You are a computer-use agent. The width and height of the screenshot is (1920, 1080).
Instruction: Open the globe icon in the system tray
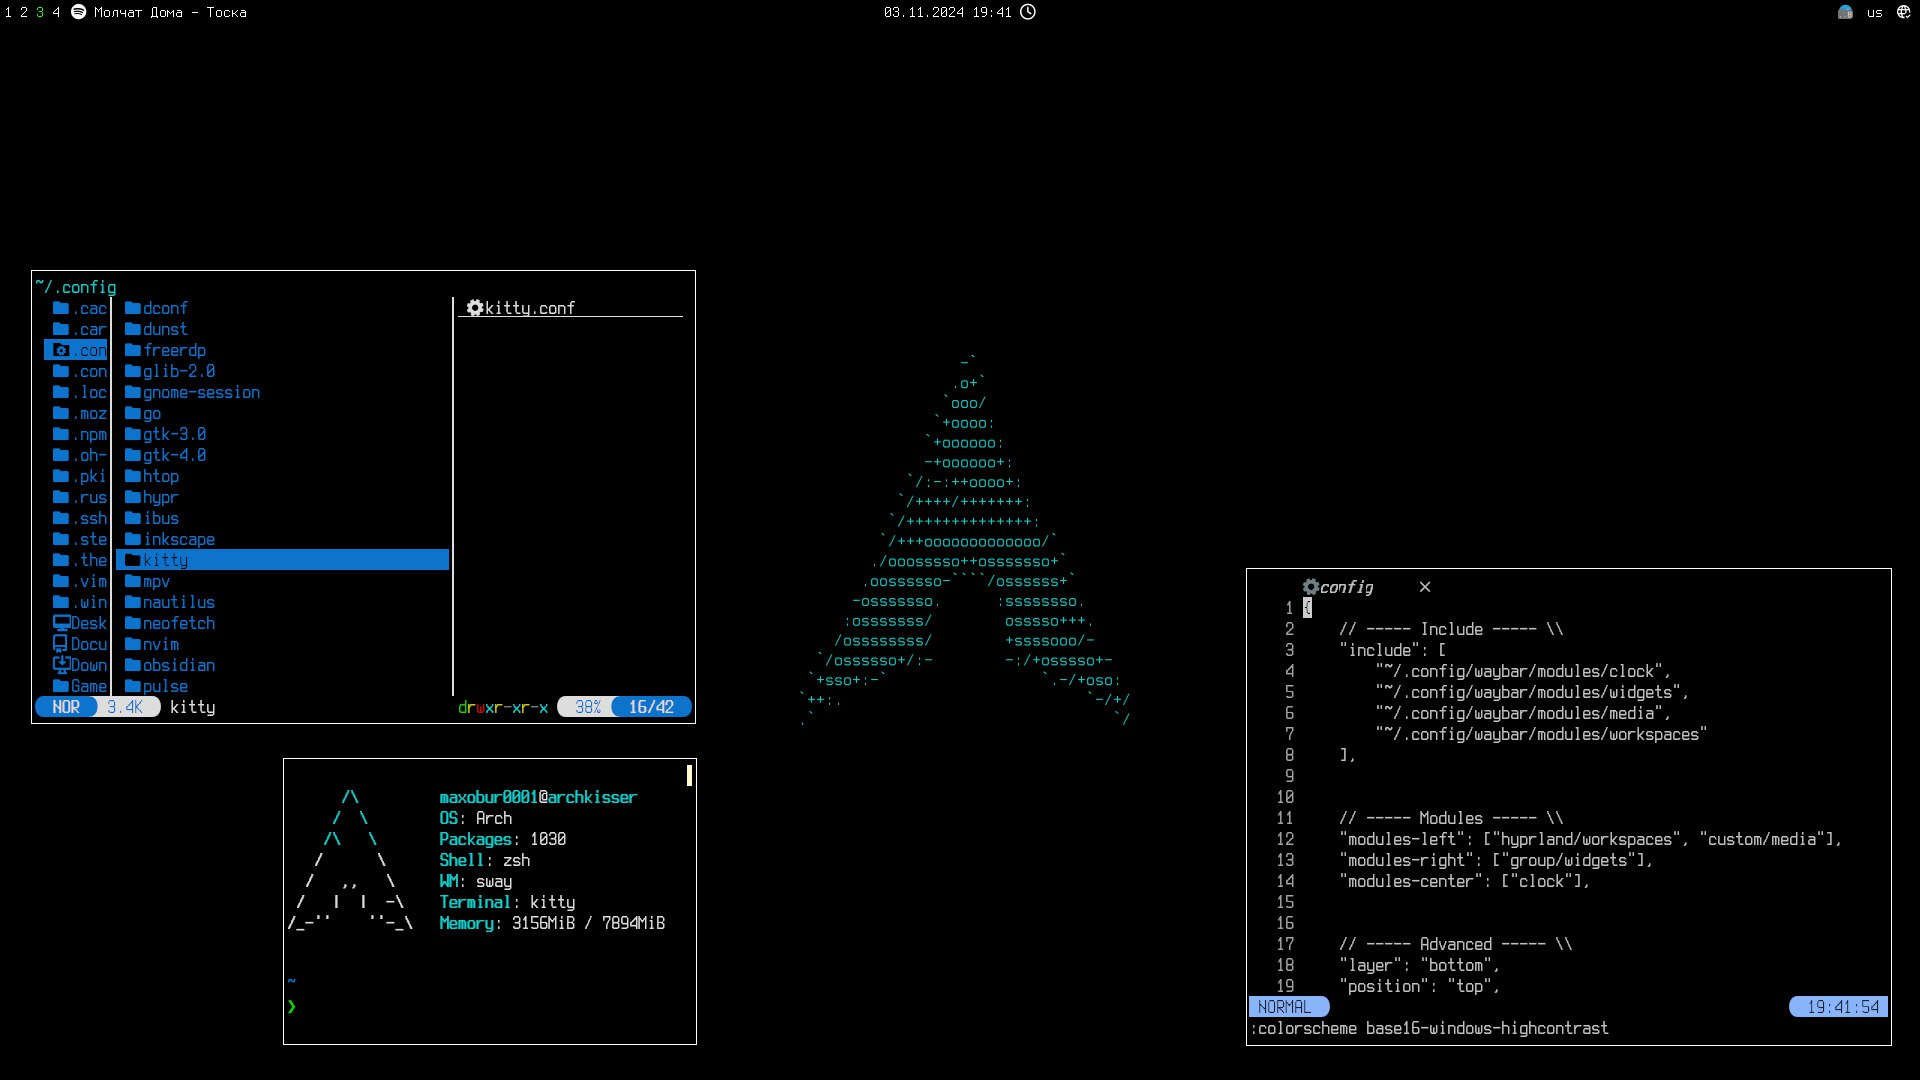[1905, 13]
